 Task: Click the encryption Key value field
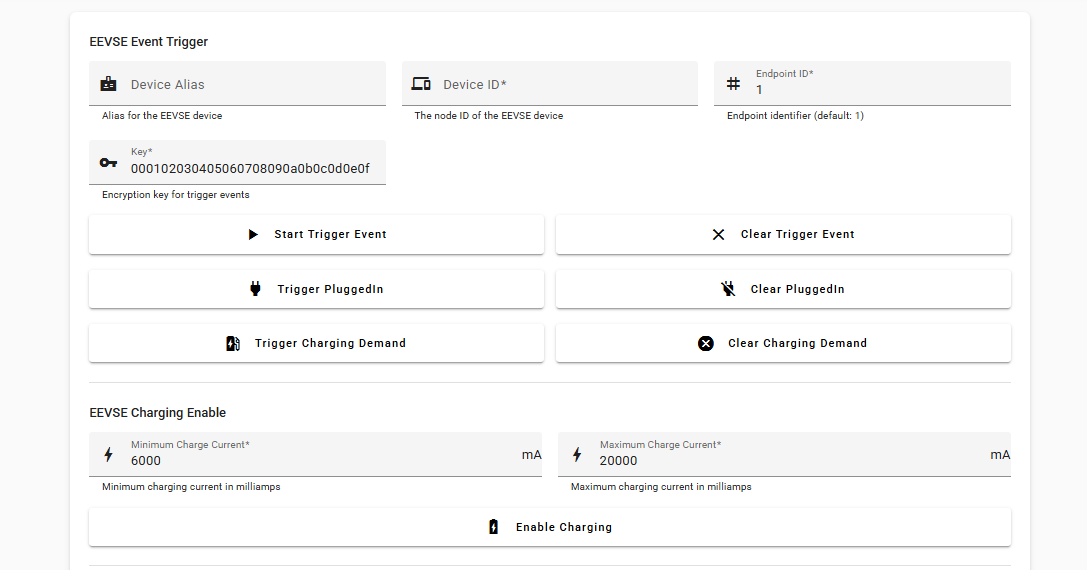pyautogui.click(x=250, y=169)
